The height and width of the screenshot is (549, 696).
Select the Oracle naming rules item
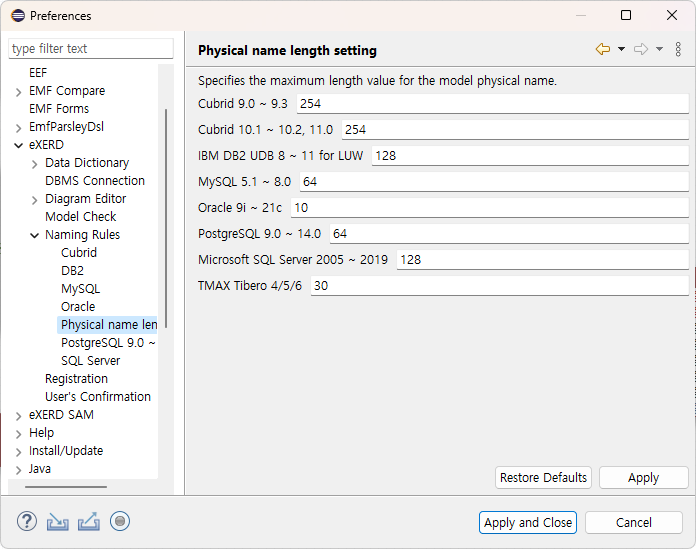[x=78, y=307]
